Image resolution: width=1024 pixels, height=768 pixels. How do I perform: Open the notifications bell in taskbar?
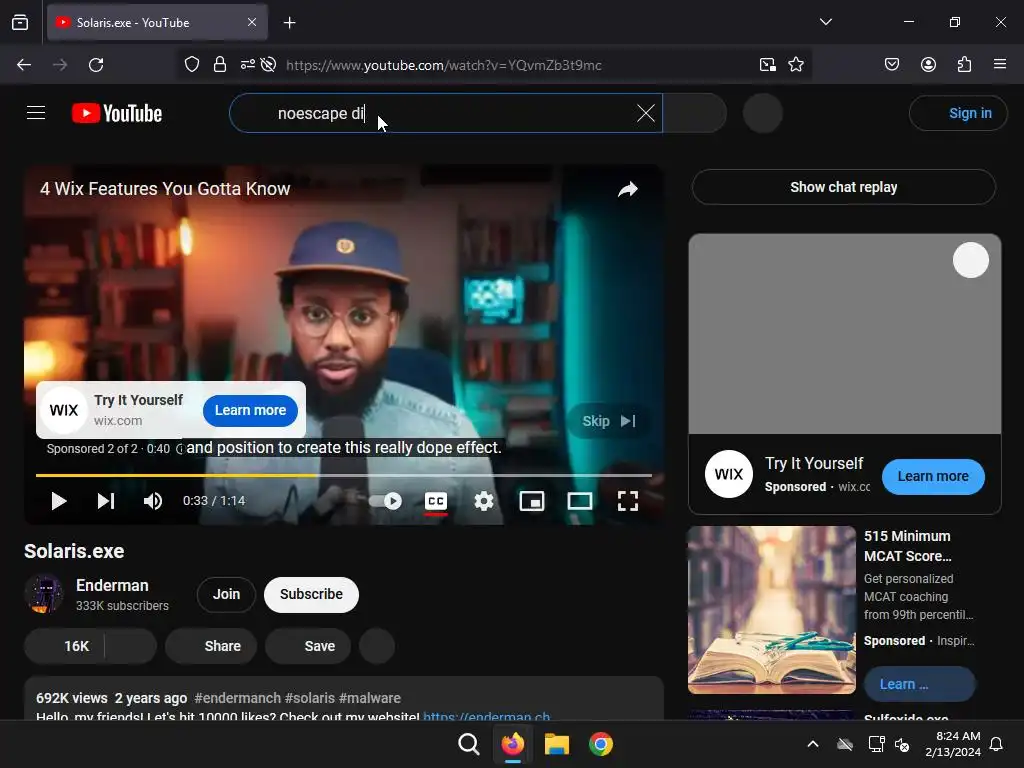[x=997, y=744]
